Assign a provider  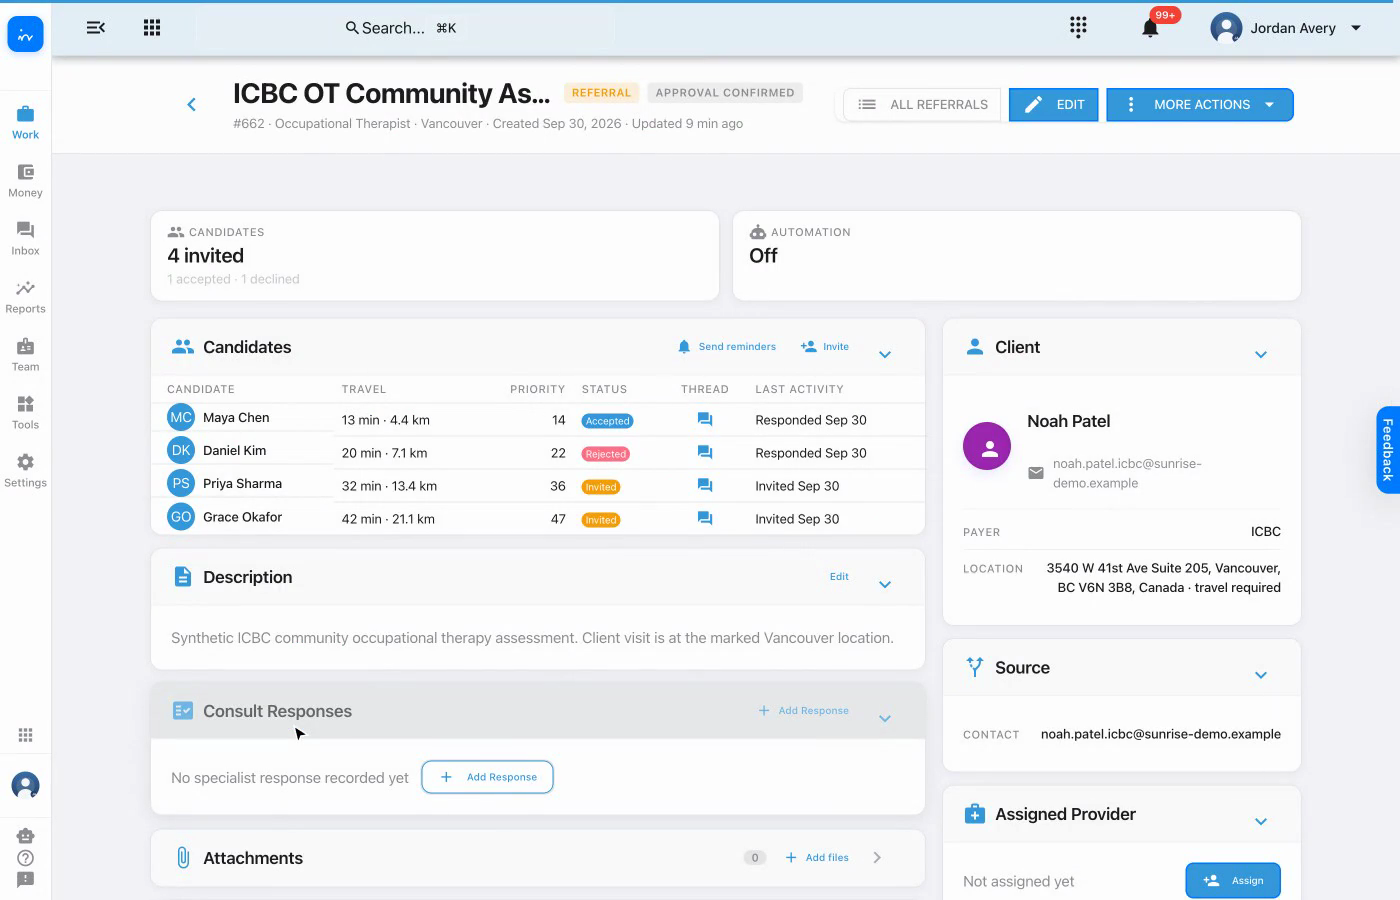point(1233,881)
